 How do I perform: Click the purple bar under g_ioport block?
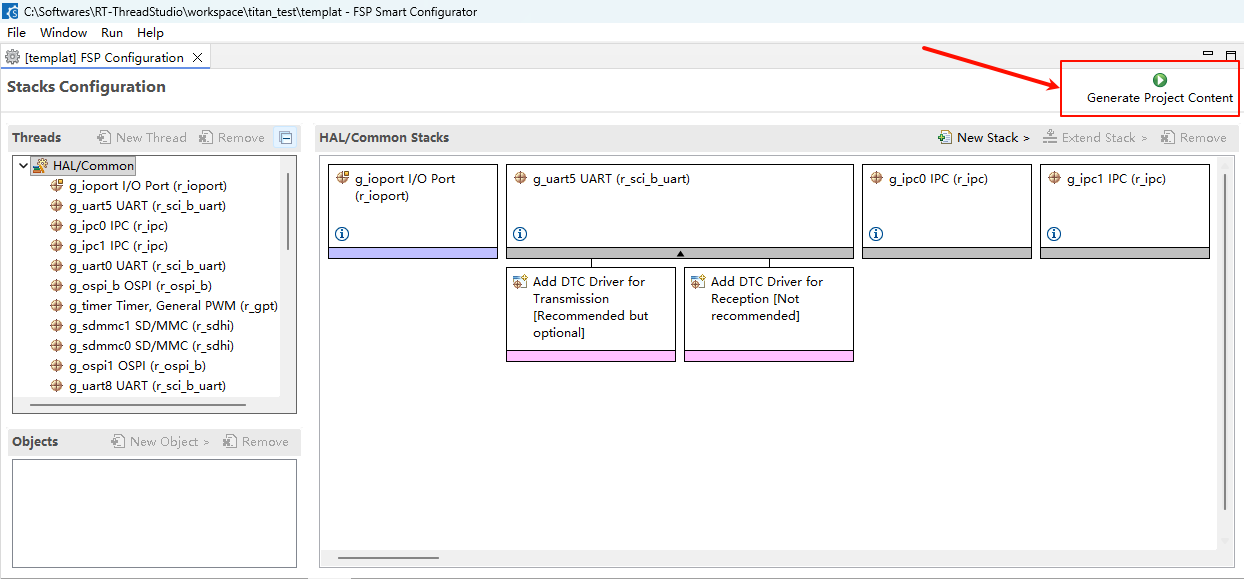tap(413, 253)
